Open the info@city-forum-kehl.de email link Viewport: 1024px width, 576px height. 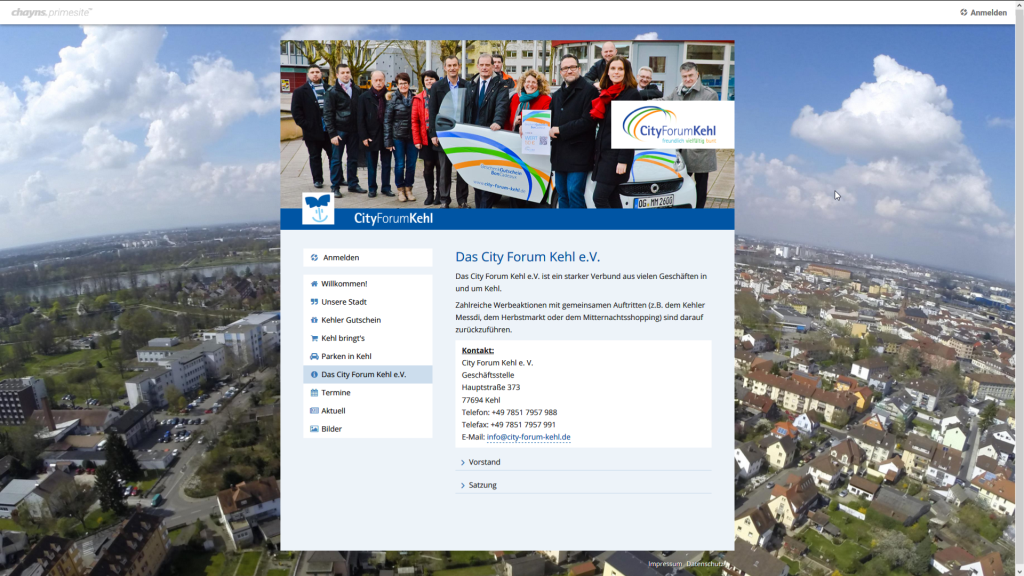coord(528,438)
